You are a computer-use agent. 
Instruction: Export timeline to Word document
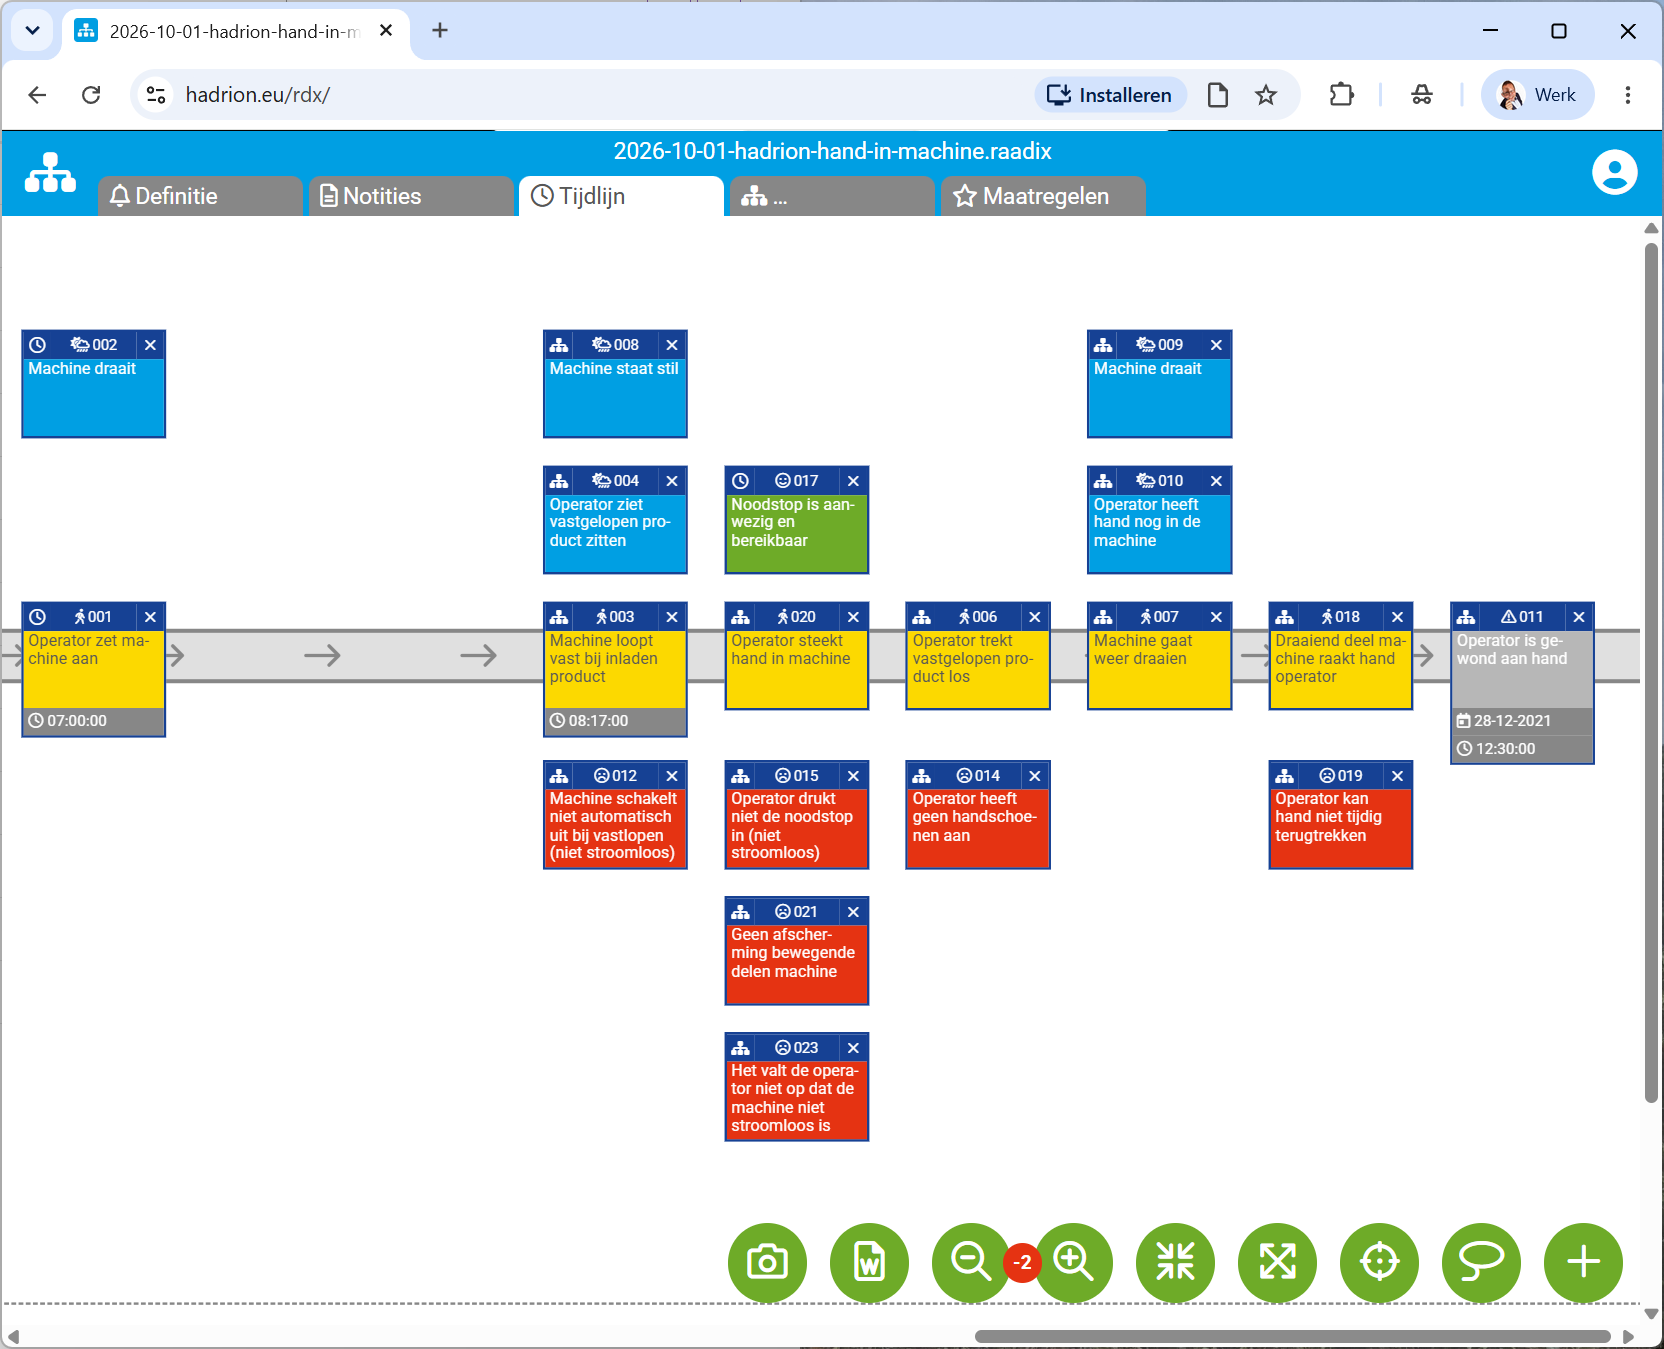click(x=869, y=1263)
